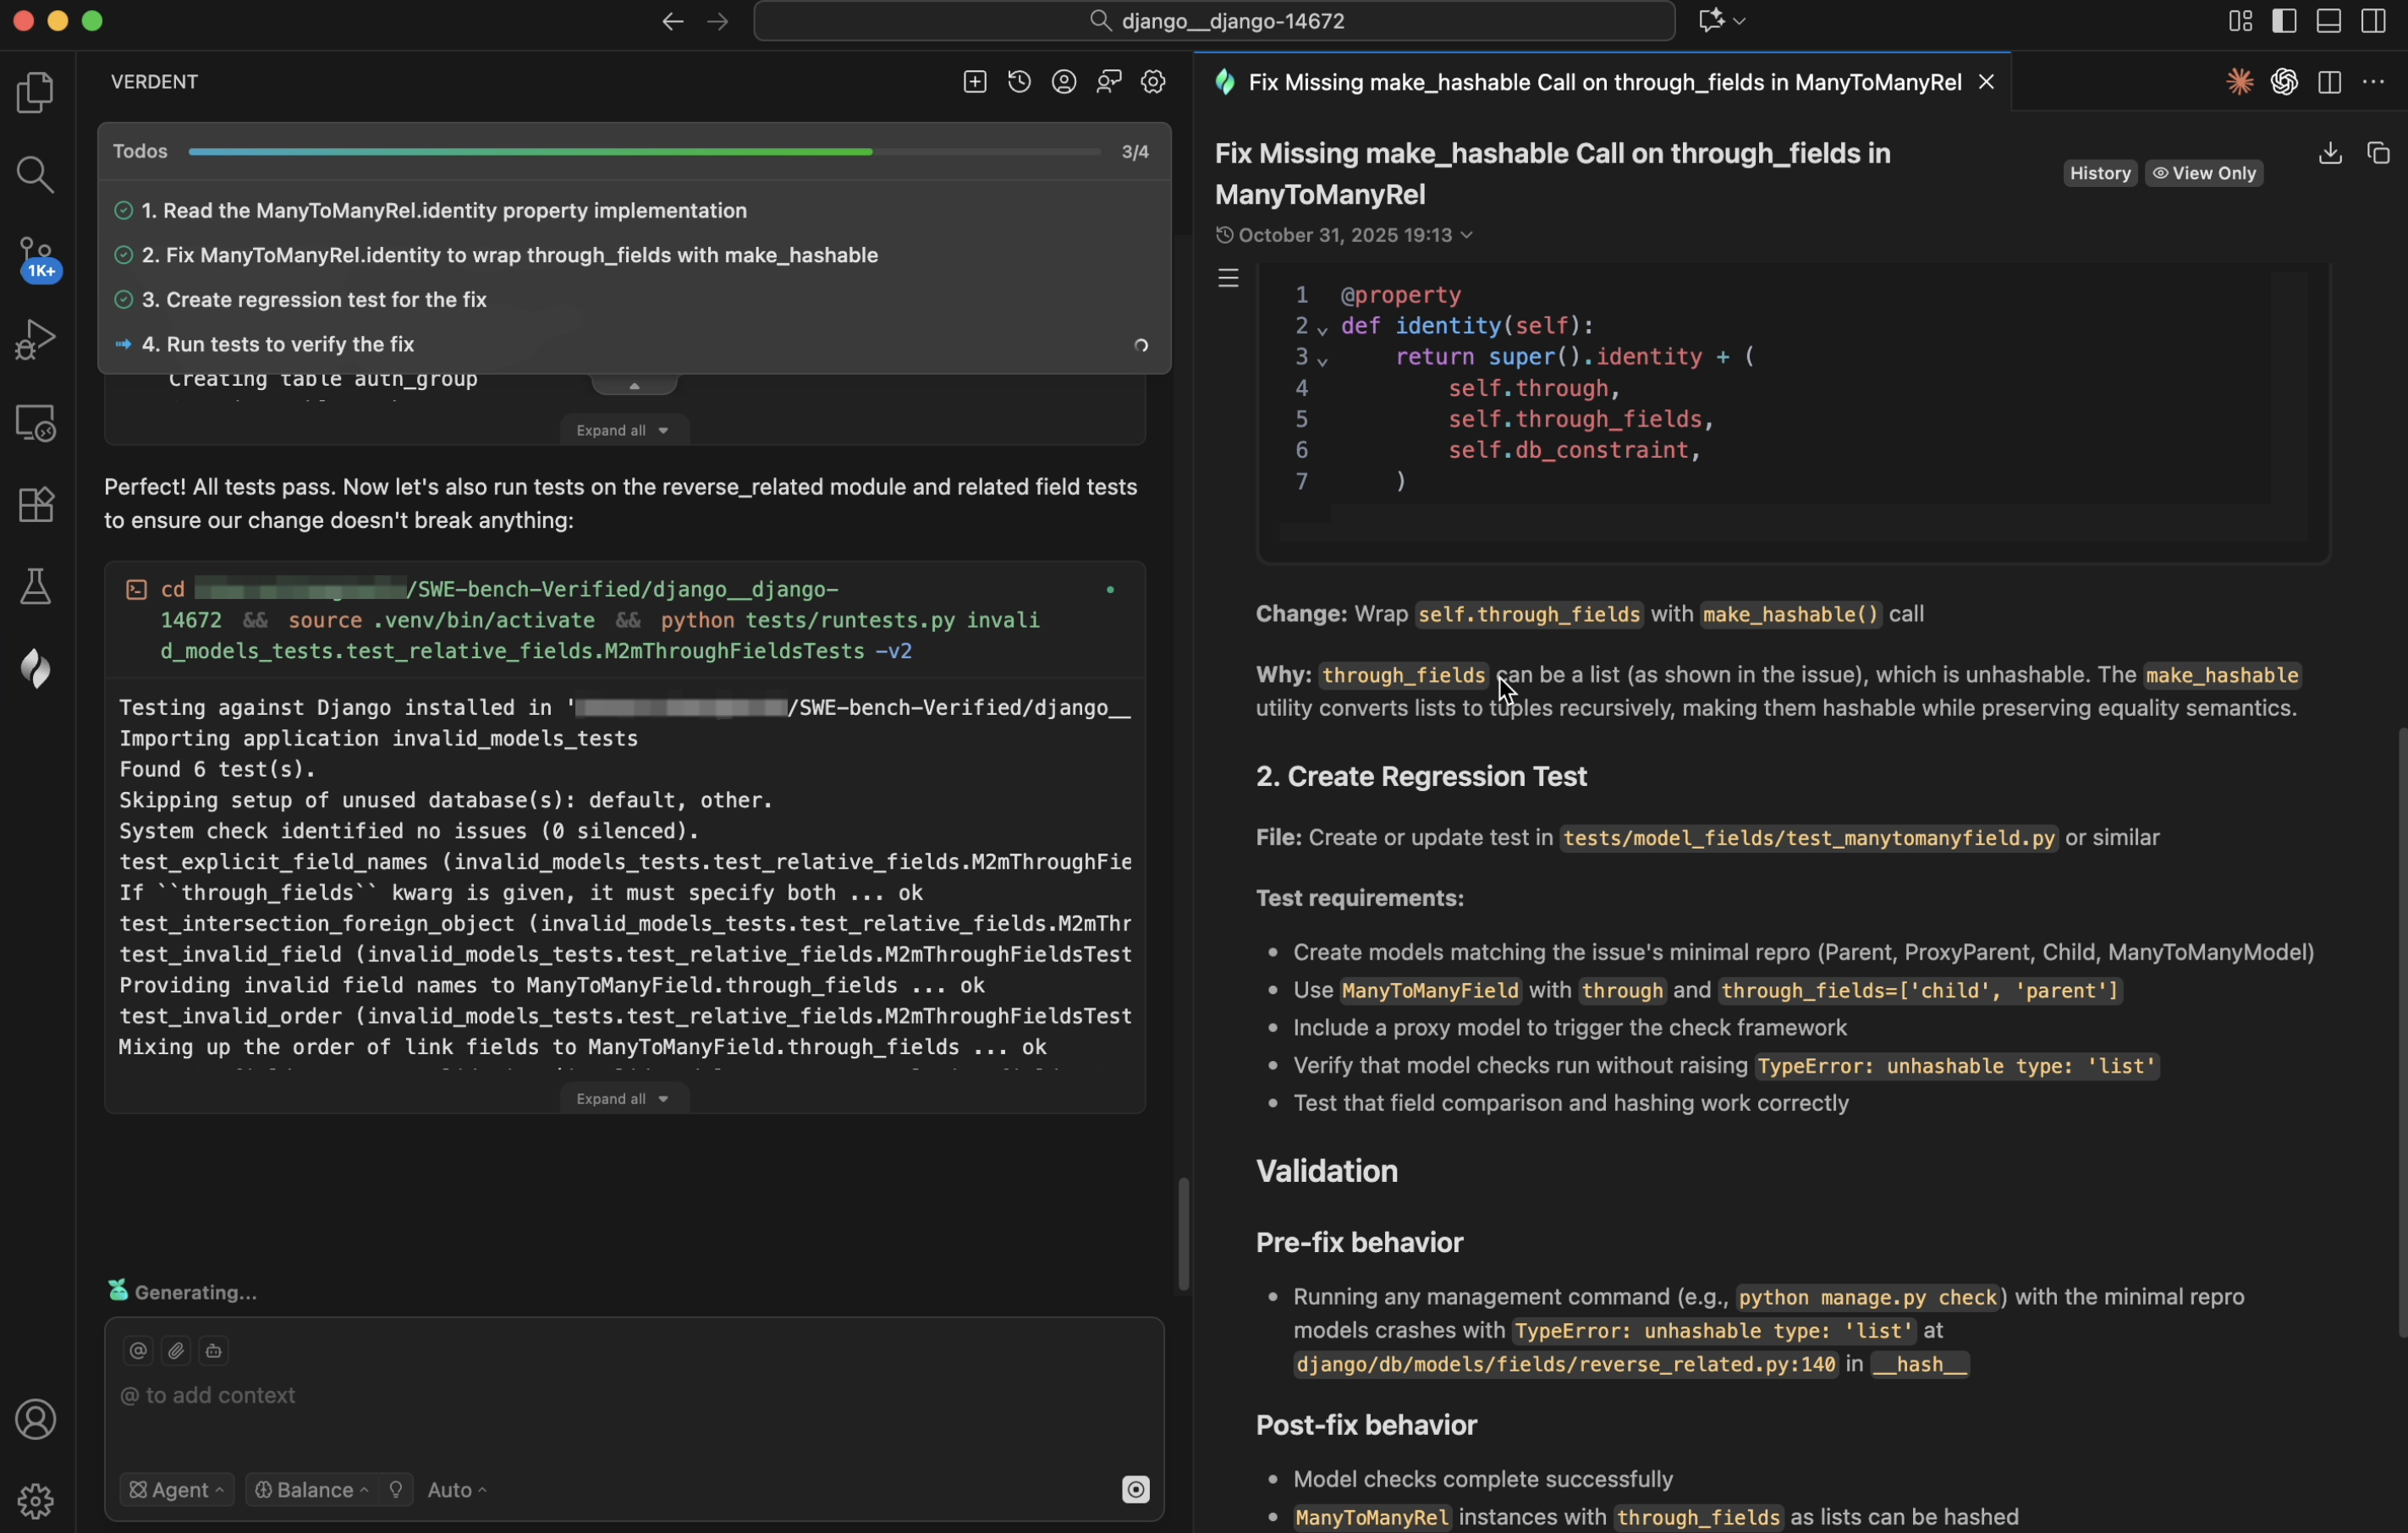Select the Fix Missing make_hashable tab
The height and width of the screenshot is (1533, 2408).
pos(1603,82)
